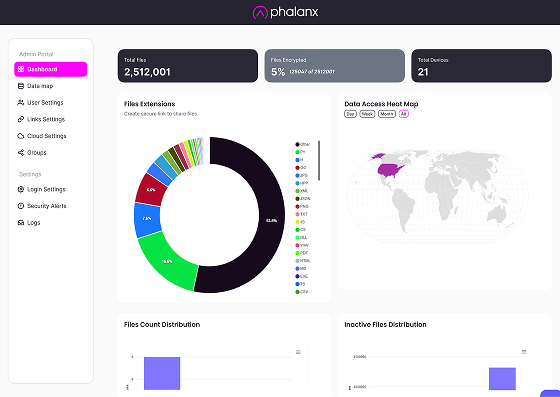Open Cloud Settings via the cloud icon
This screenshot has width=560, height=397.
click(21, 136)
